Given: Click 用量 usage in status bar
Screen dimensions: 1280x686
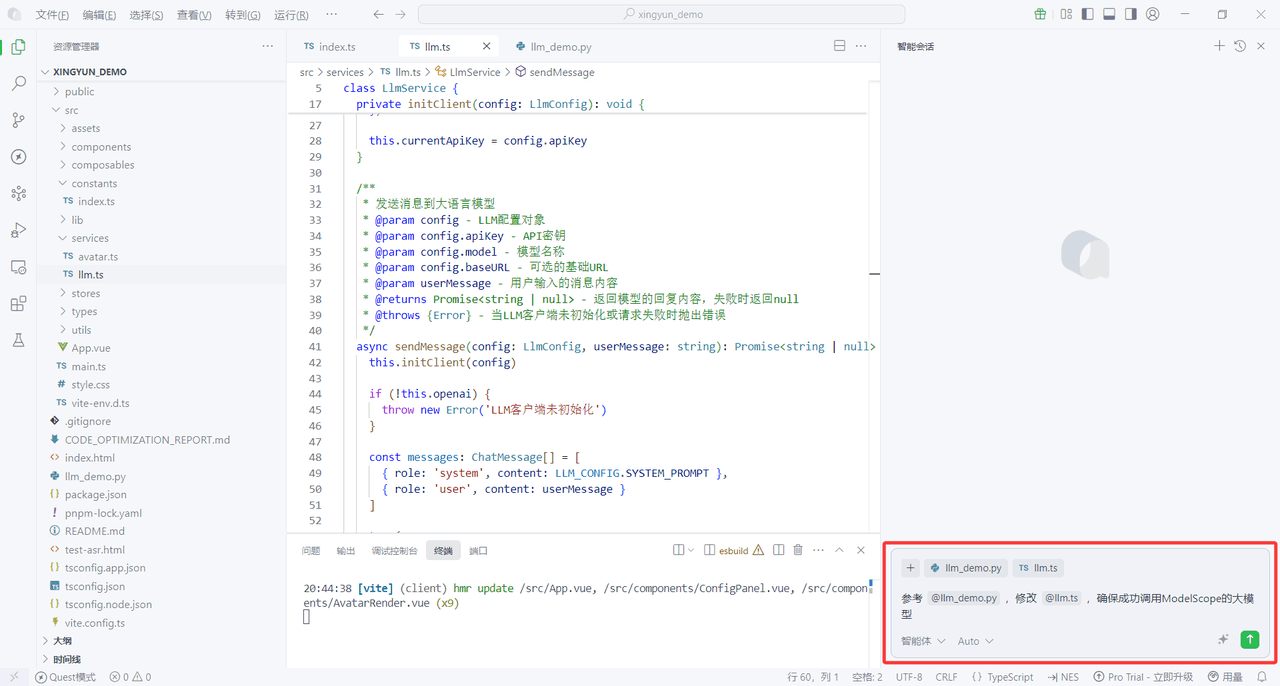Looking at the screenshot, I should pos(1225,677).
